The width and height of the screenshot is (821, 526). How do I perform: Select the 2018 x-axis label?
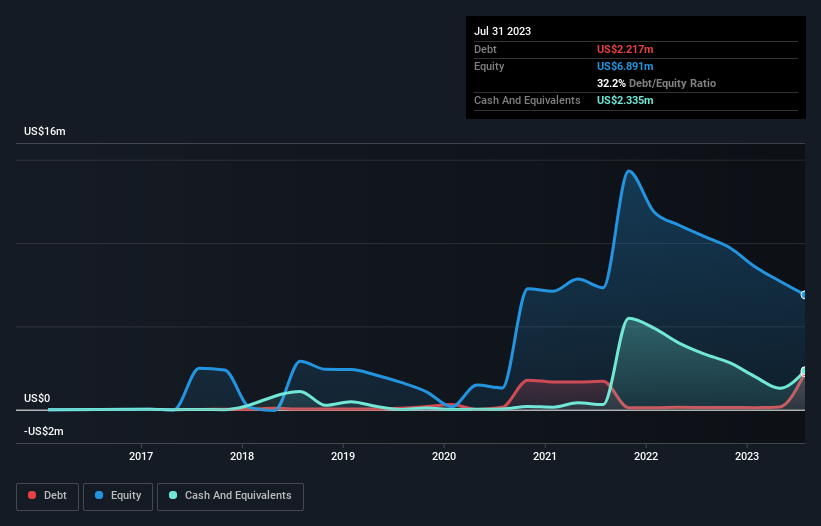(242, 456)
